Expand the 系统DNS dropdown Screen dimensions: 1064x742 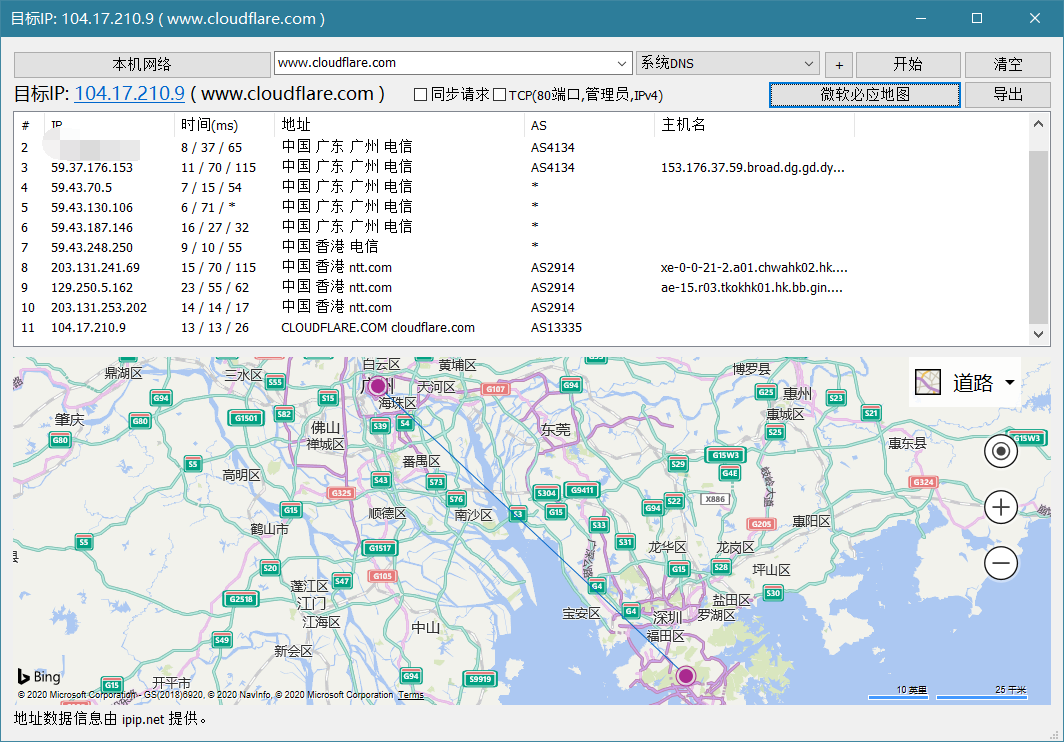pyautogui.click(x=808, y=63)
